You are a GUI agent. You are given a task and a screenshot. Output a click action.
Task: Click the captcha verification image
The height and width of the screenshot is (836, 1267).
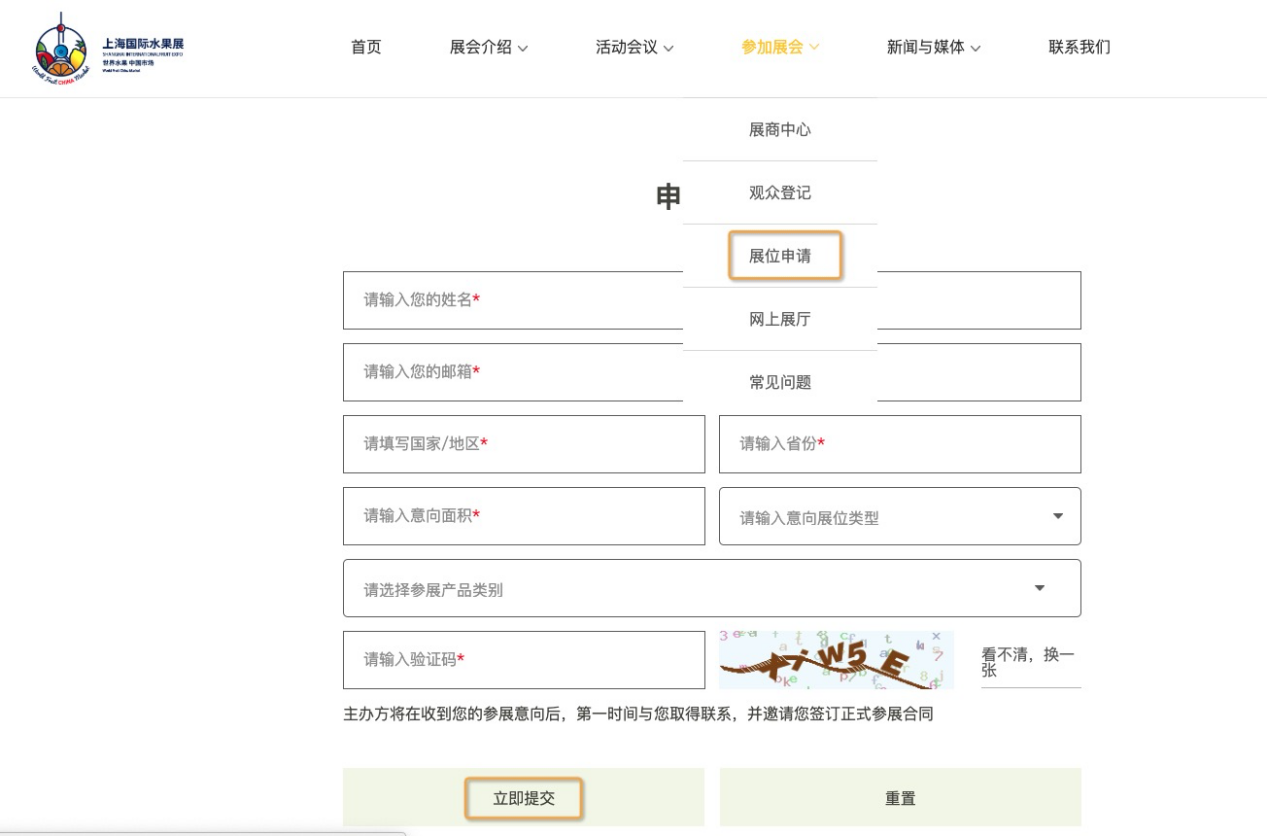[835, 660]
